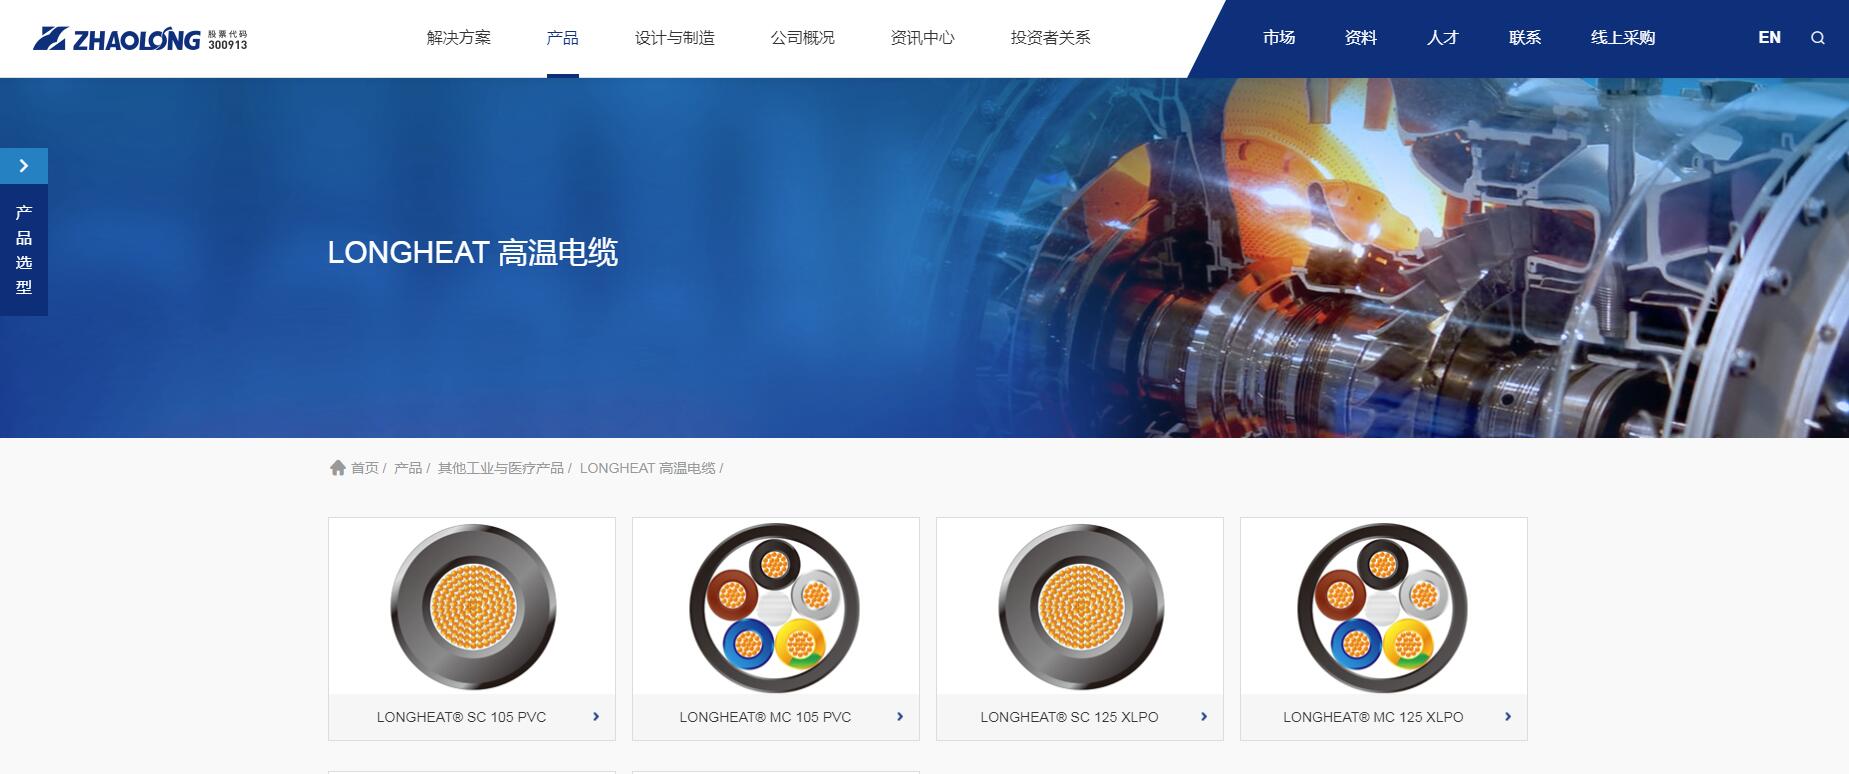
Task: Open the 产品 menu
Action: tap(563, 38)
